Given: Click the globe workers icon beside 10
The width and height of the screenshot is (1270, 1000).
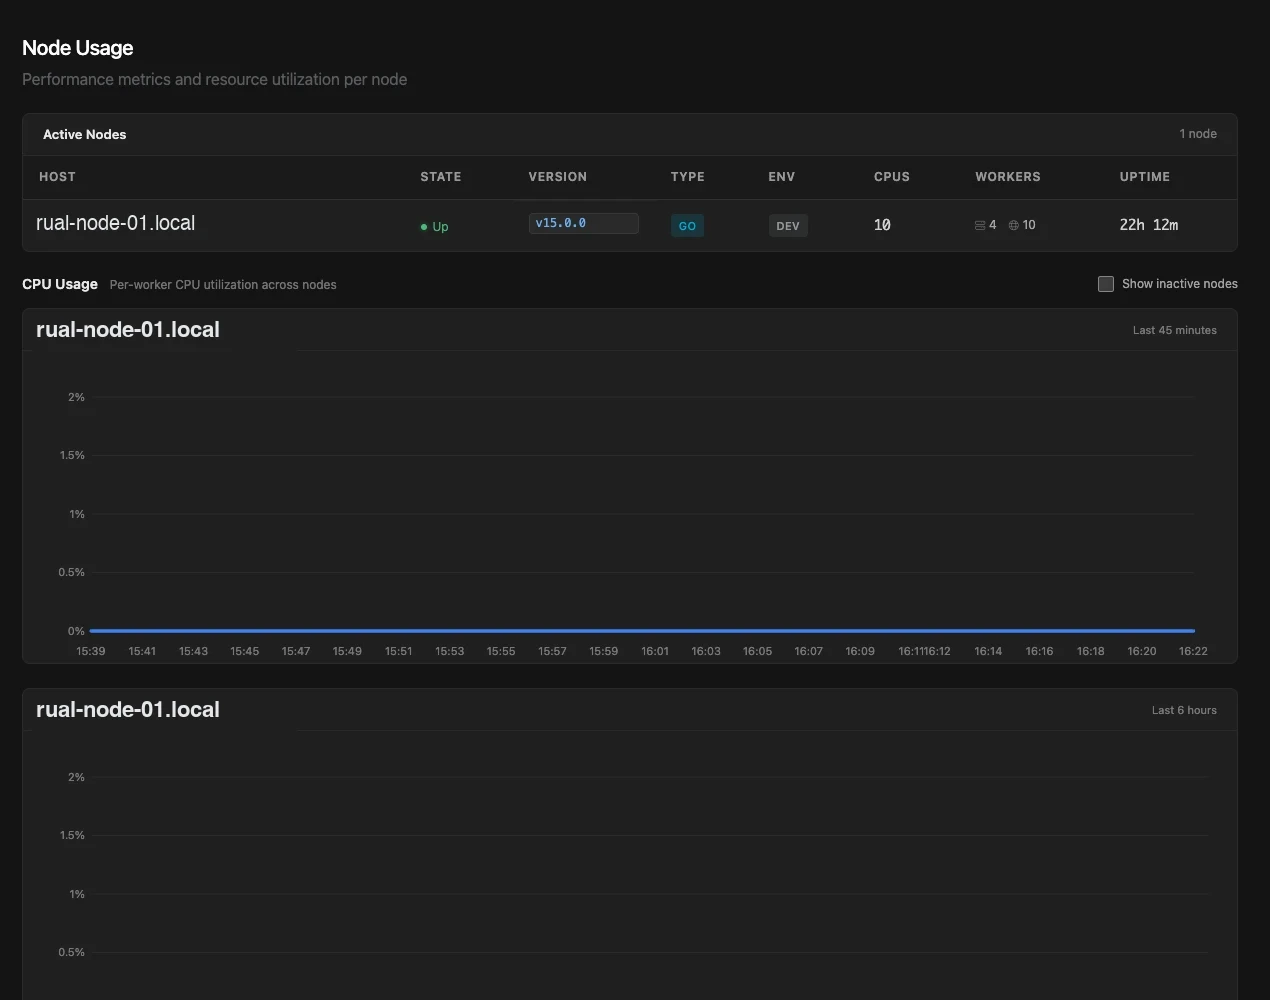Looking at the screenshot, I should coord(1014,225).
